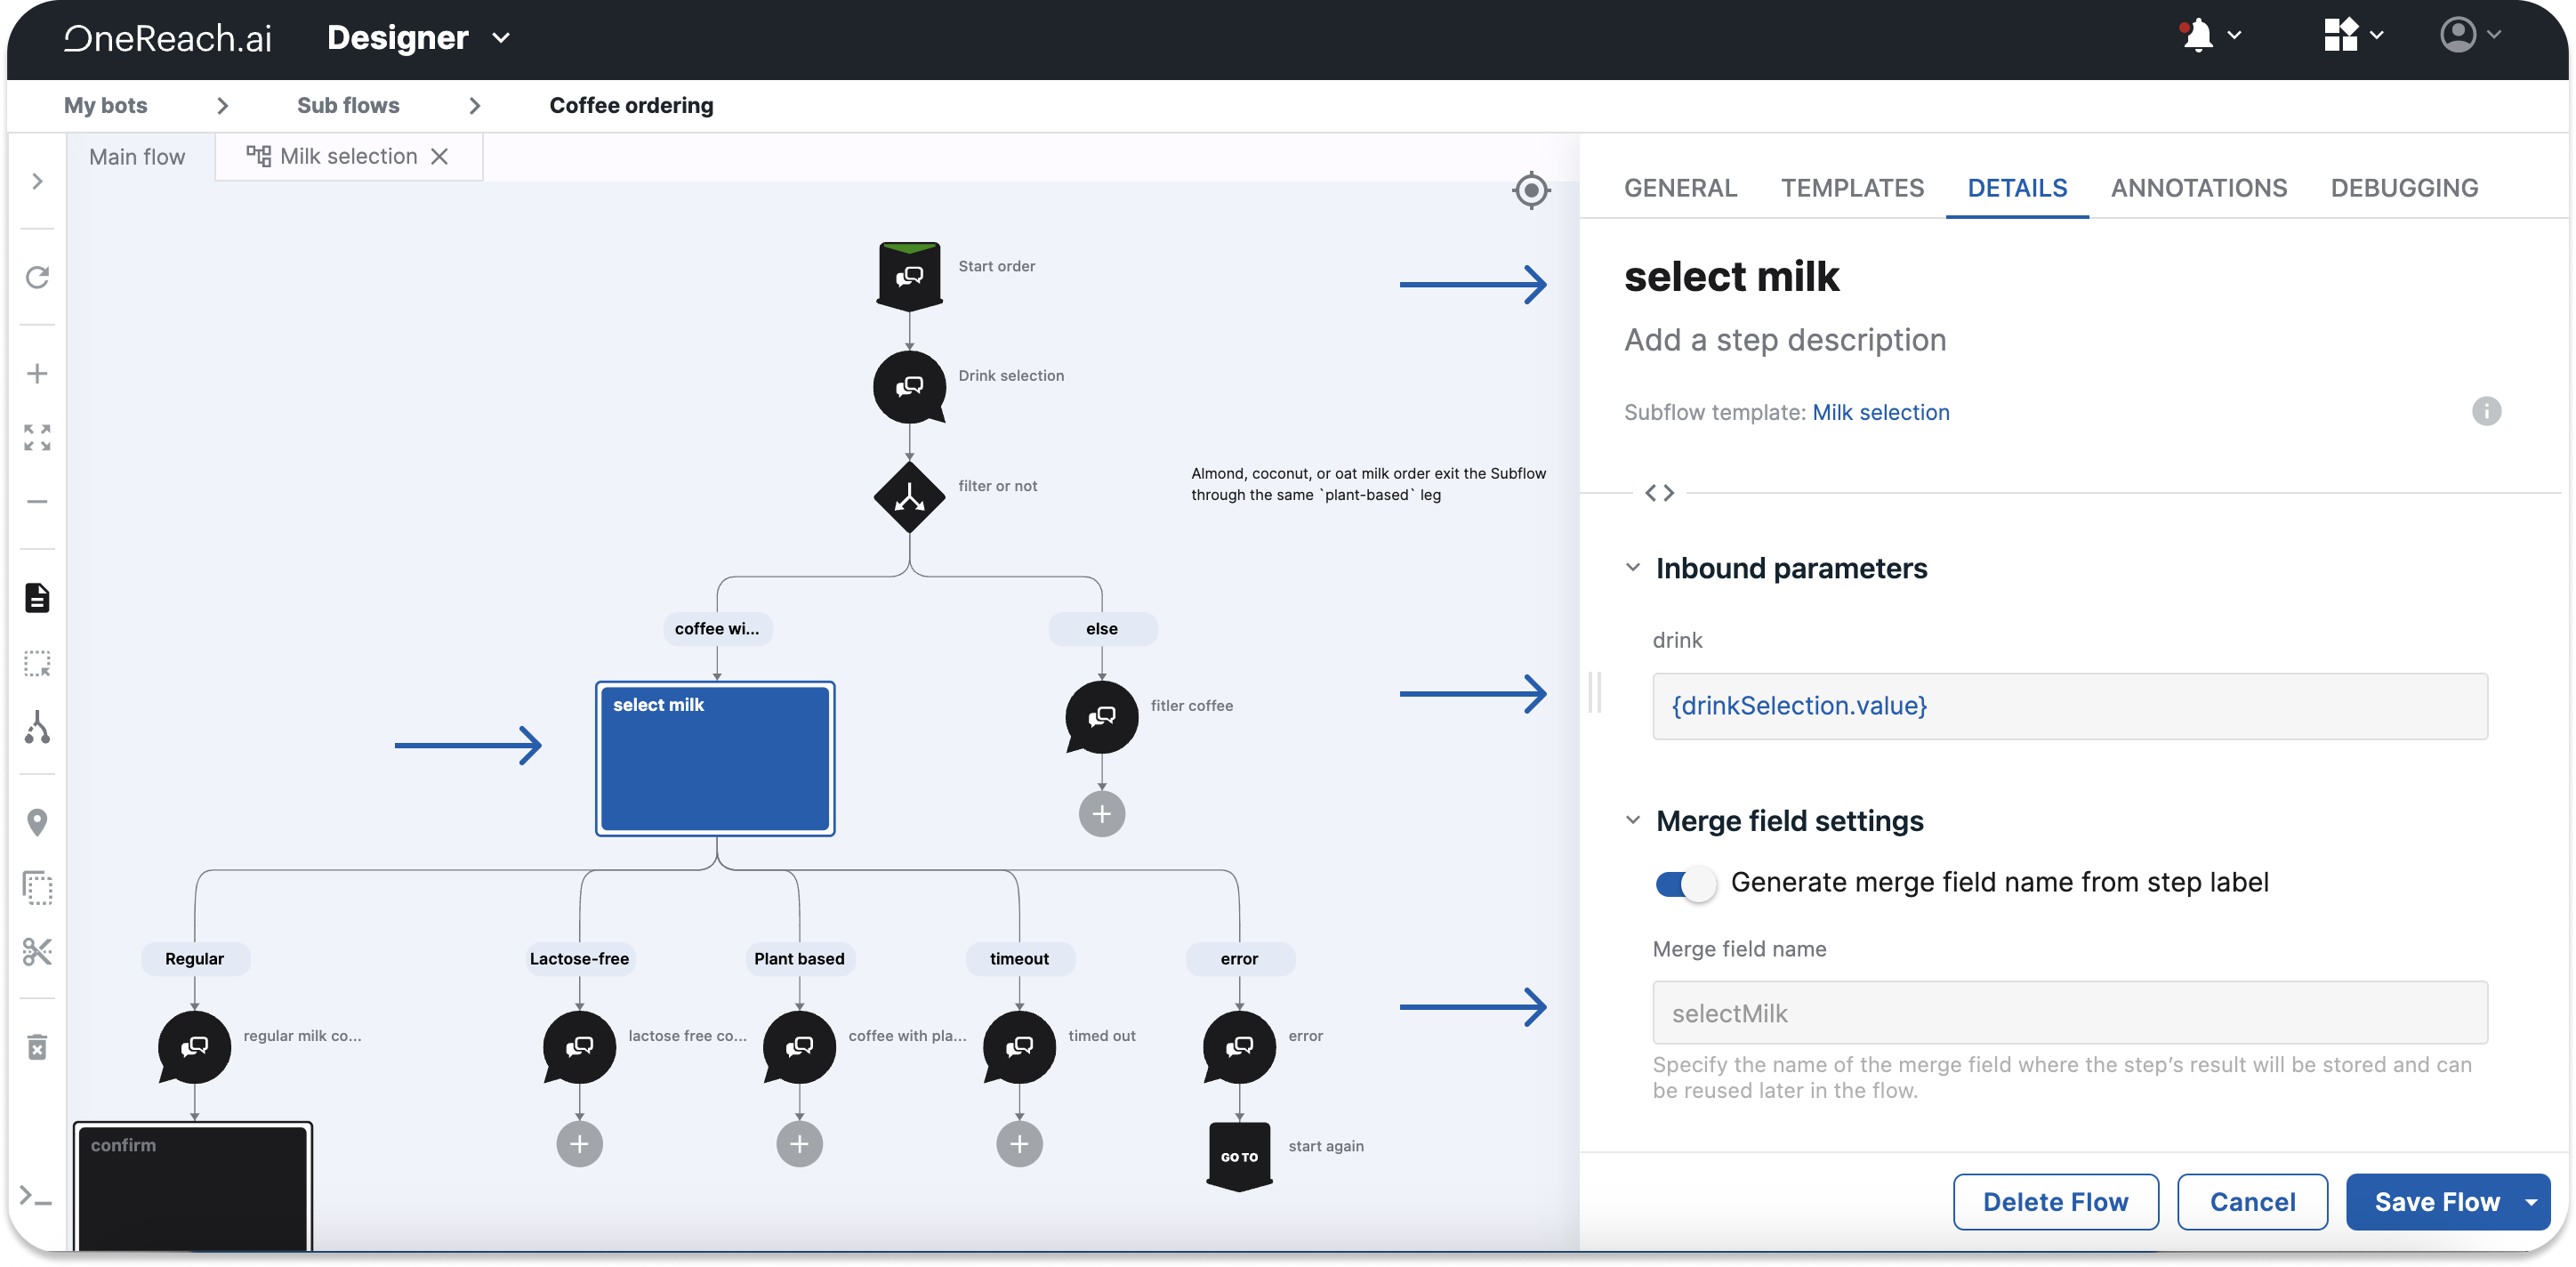Click the refresh icon in left sidebar
The width and height of the screenshot is (2576, 1267).
(x=37, y=277)
